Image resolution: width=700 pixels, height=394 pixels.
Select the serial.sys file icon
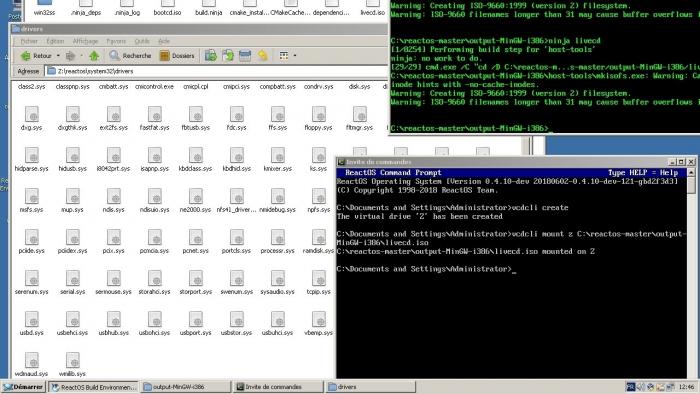(72, 279)
